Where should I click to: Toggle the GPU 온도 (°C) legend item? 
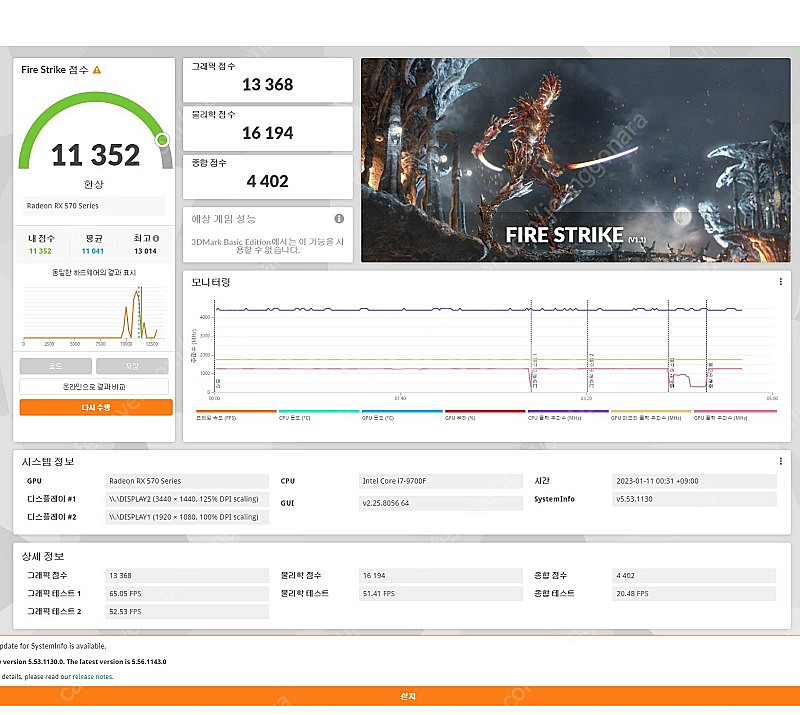(x=402, y=414)
